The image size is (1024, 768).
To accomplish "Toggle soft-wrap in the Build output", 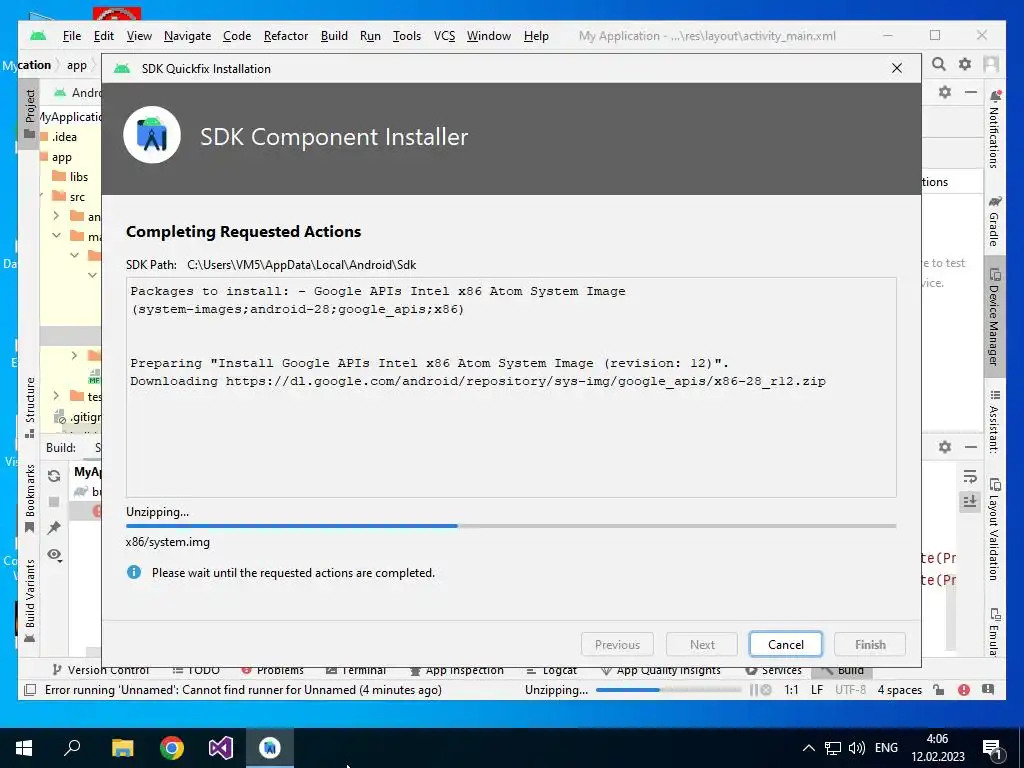I will click(x=970, y=476).
